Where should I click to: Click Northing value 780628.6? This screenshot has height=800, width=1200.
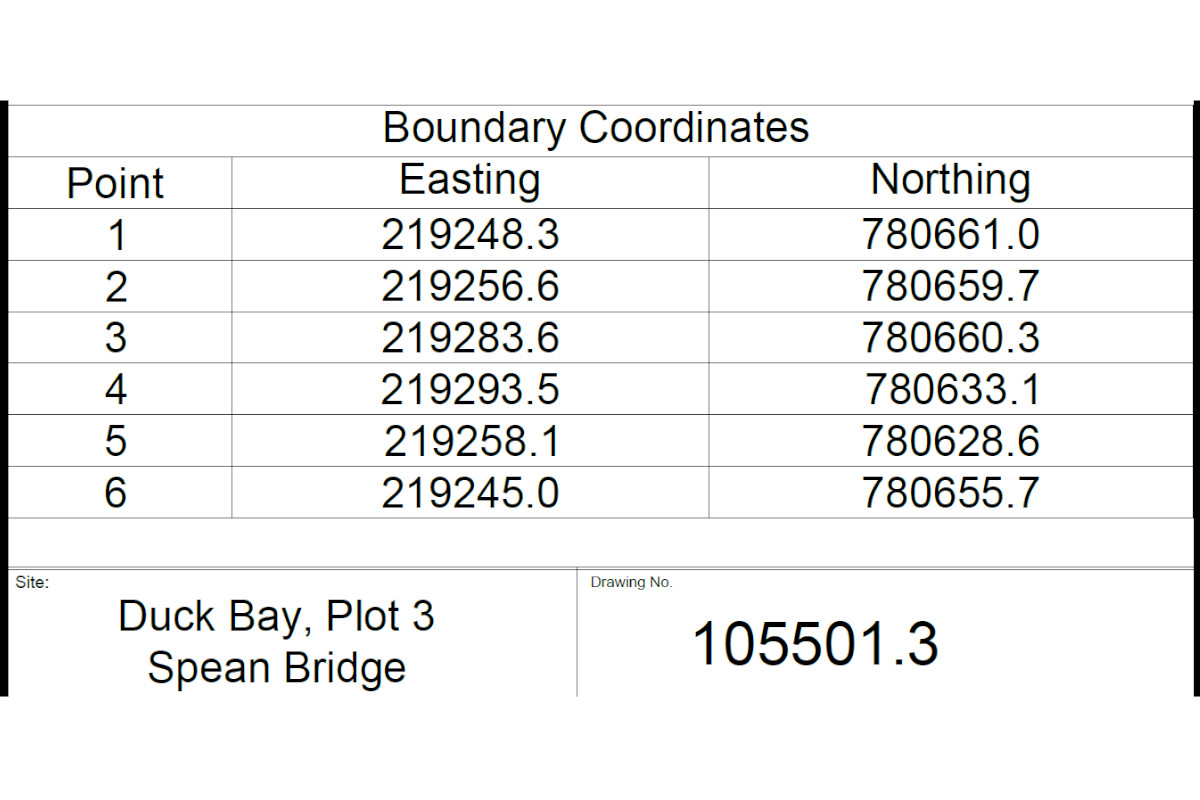click(951, 442)
